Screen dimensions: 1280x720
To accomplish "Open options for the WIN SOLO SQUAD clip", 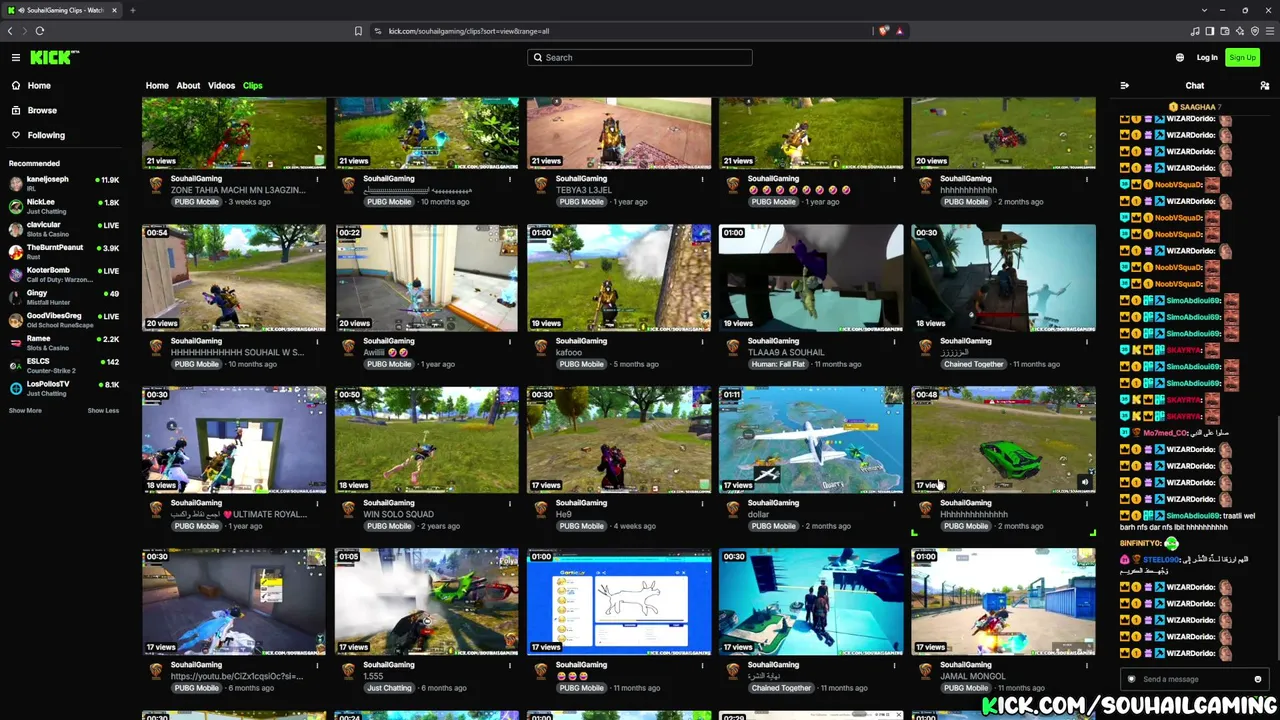I will 510,503.
